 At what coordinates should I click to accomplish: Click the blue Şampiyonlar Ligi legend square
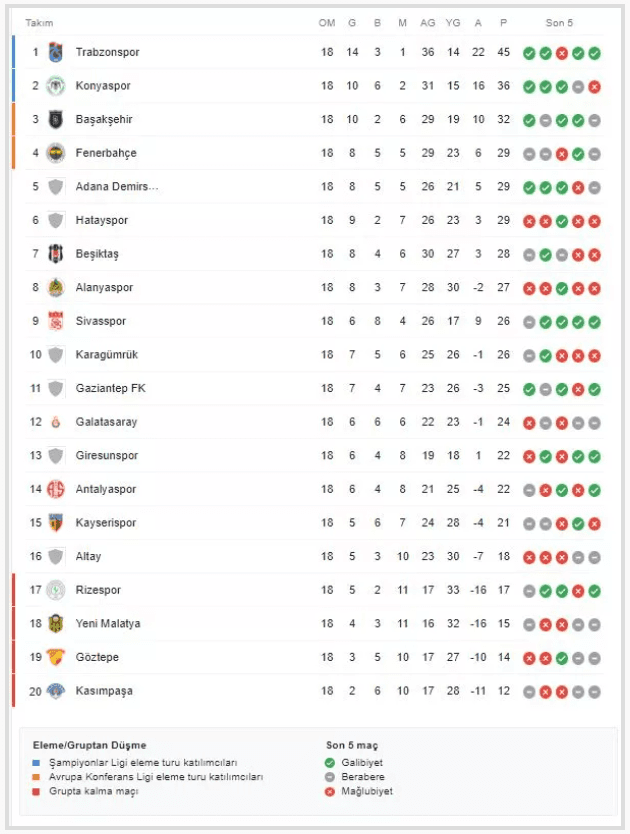pos(37,763)
